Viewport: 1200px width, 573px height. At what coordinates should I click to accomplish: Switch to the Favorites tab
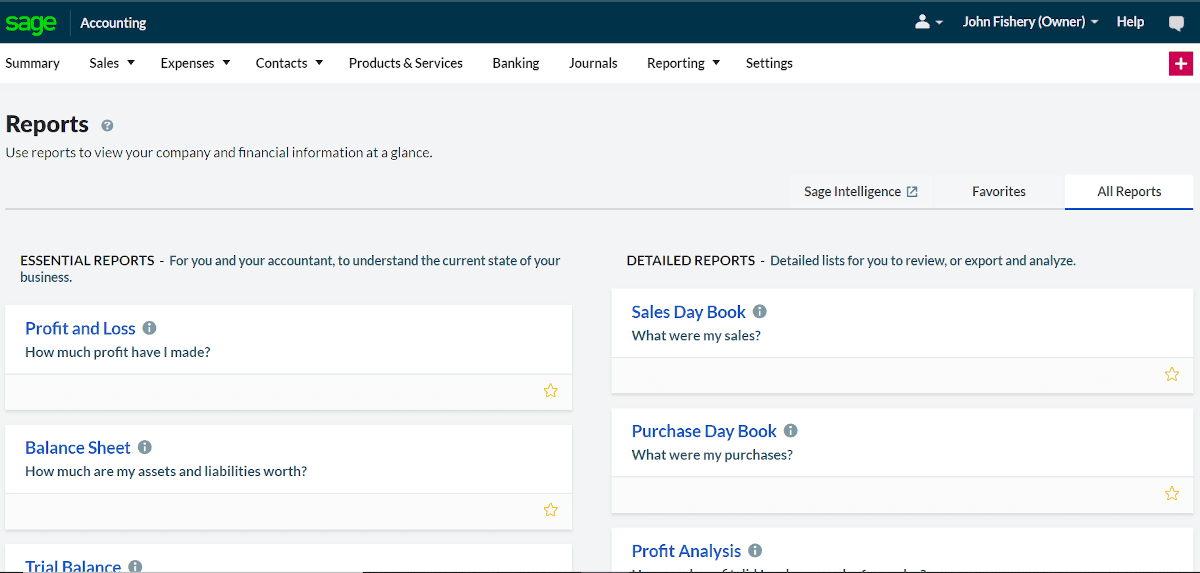coord(999,191)
